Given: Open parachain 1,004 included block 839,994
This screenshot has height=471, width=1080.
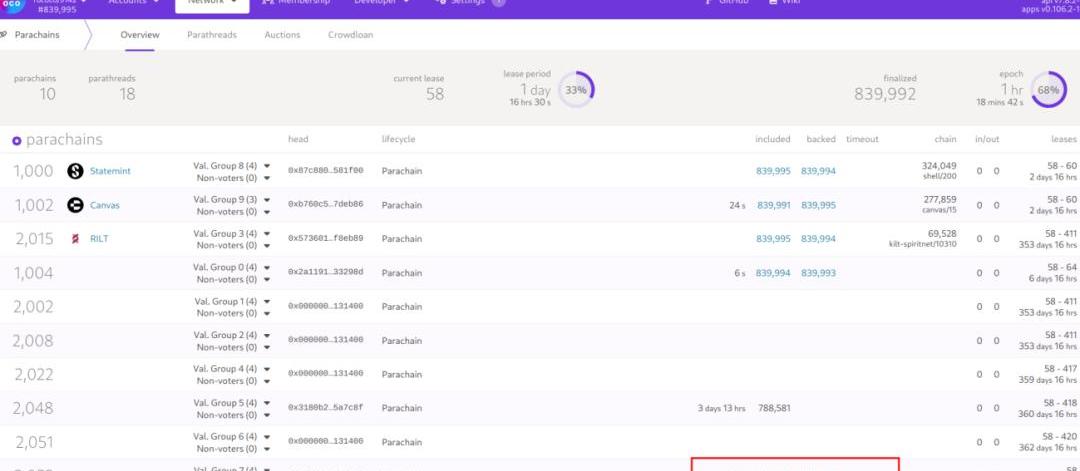Looking at the screenshot, I should point(773,273).
